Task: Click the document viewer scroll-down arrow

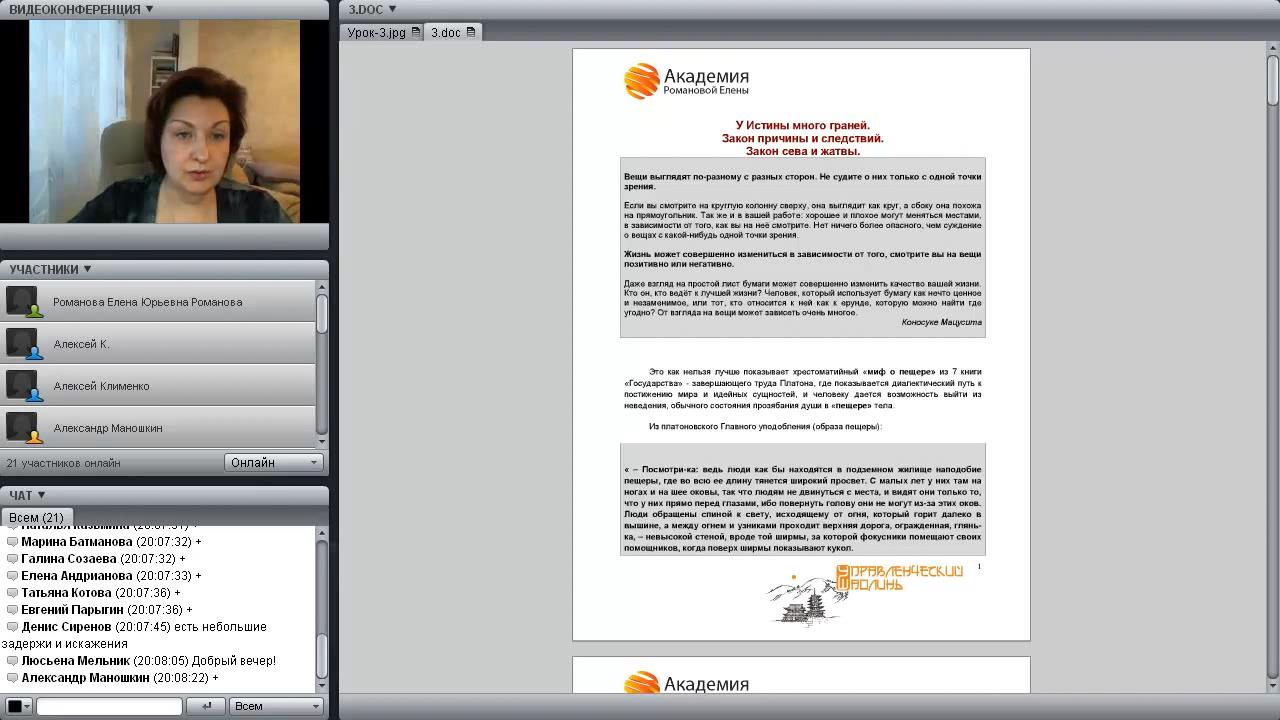Action: [1273, 686]
